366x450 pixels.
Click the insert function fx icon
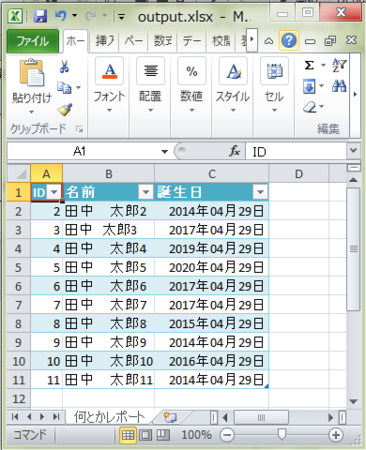(x=235, y=151)
